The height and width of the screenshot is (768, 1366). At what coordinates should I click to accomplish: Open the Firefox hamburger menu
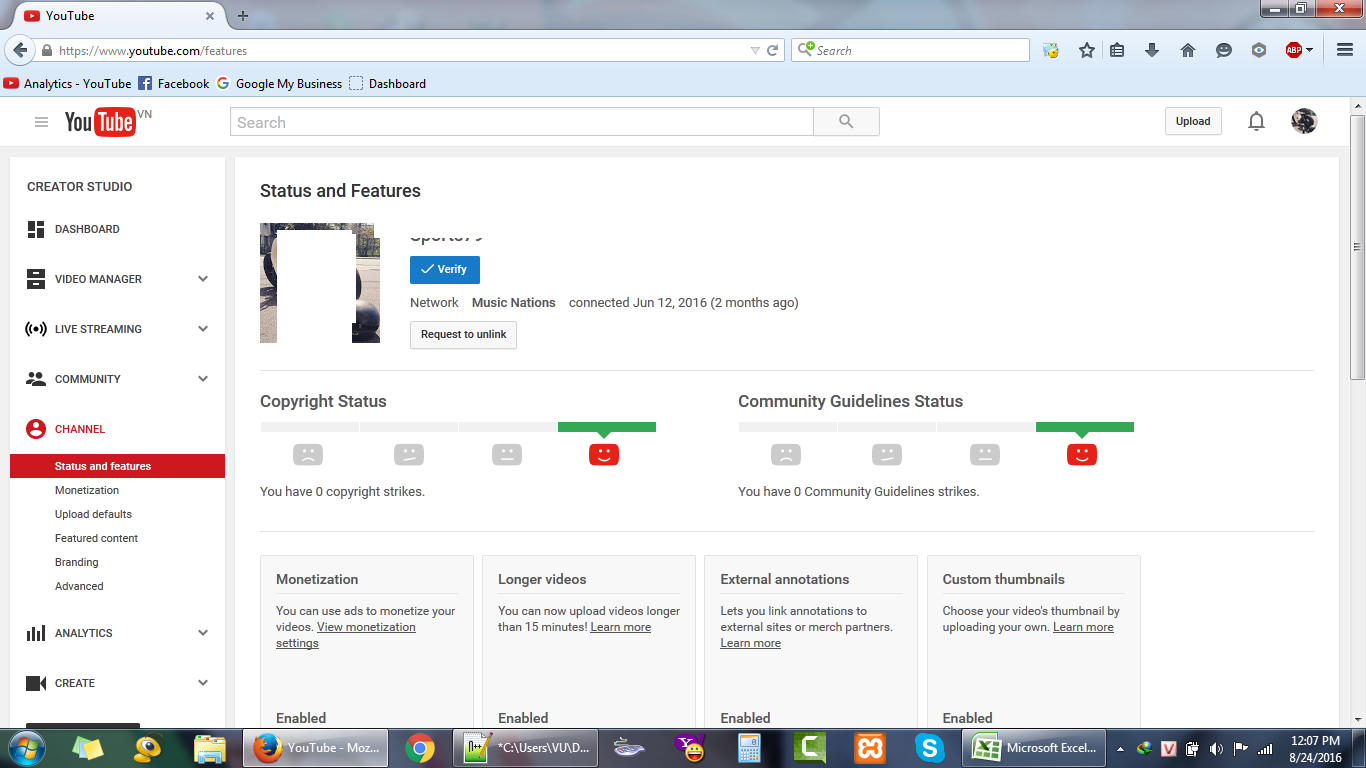pos(1344,50)
